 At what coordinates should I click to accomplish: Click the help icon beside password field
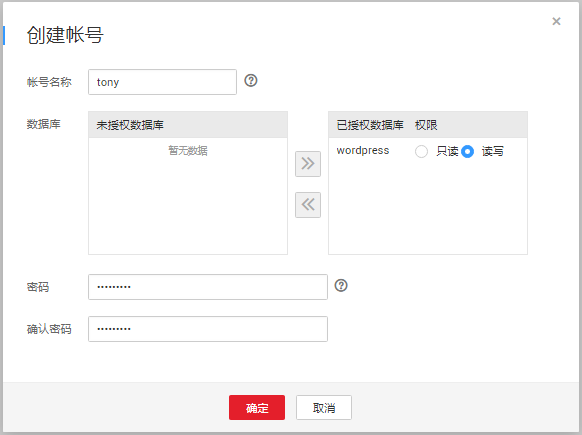pos(341,285)
